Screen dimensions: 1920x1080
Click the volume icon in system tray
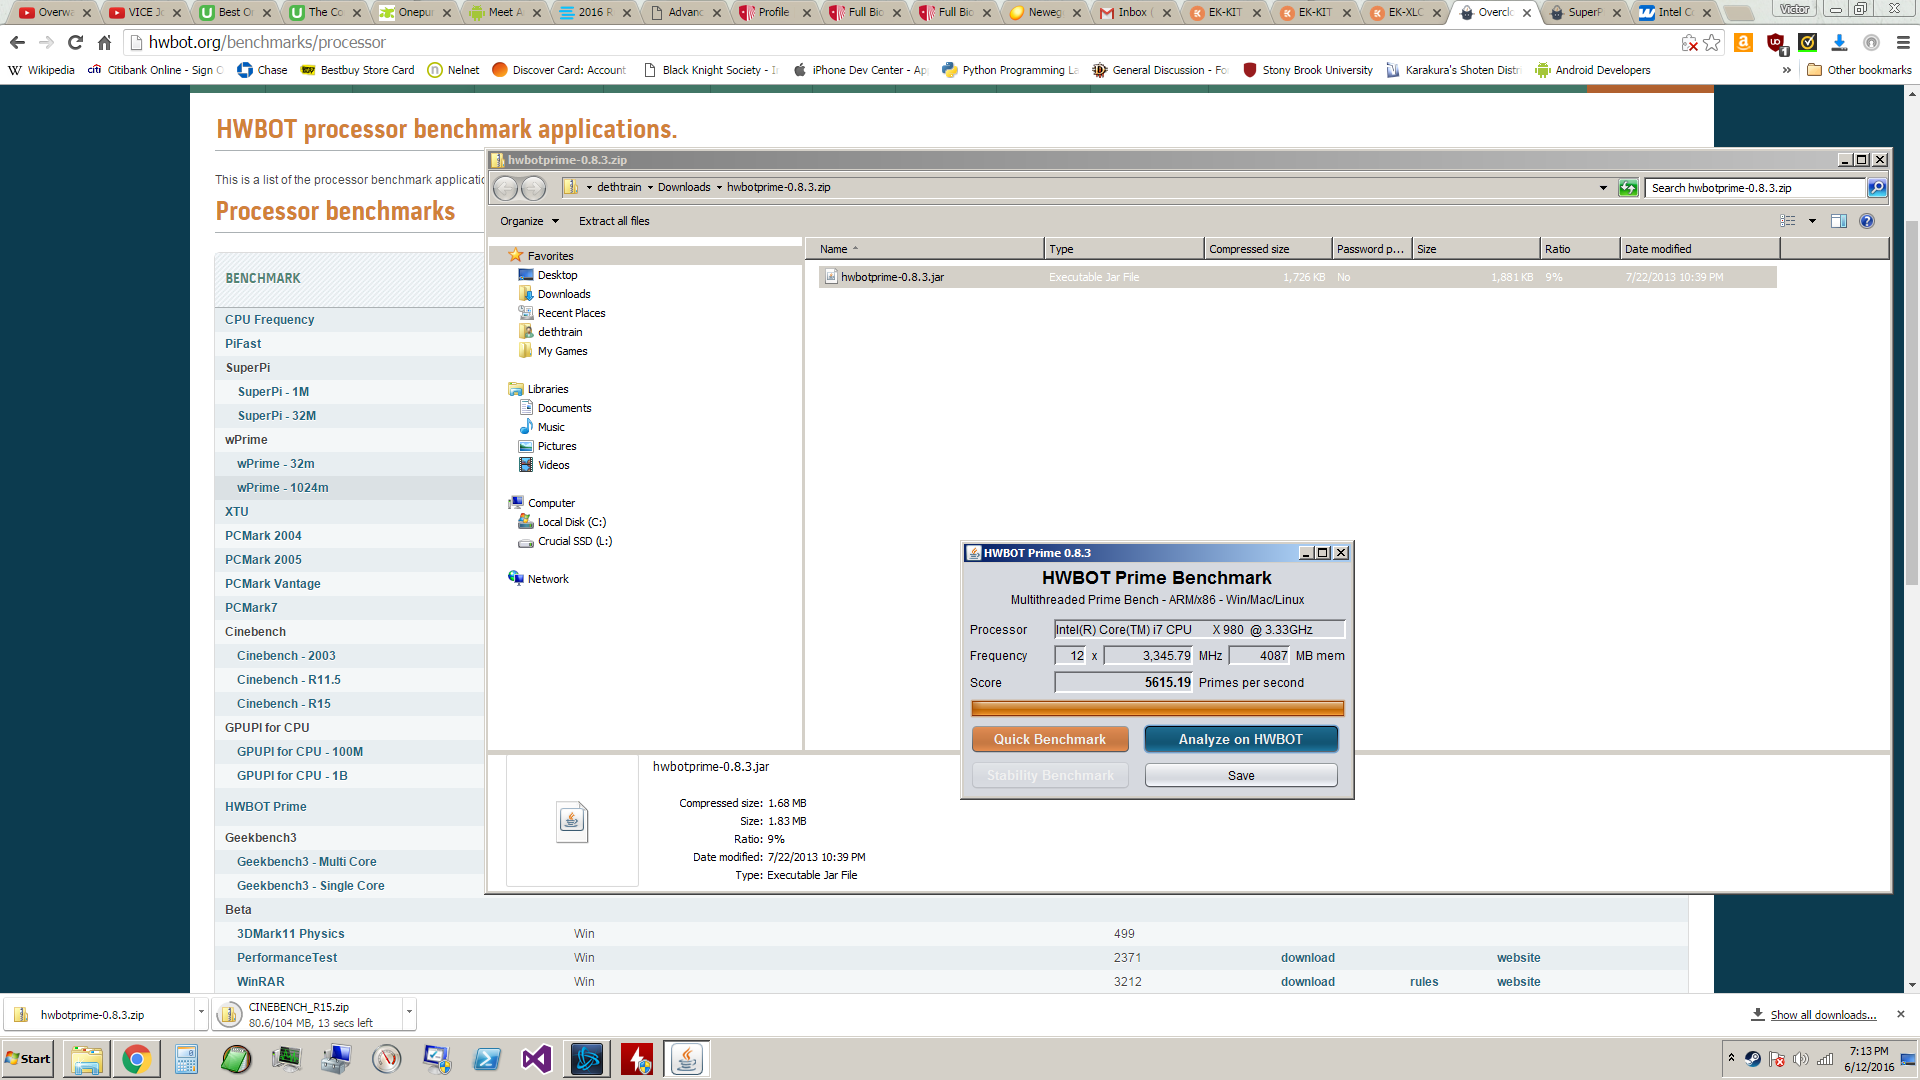click(1801, 1059)
